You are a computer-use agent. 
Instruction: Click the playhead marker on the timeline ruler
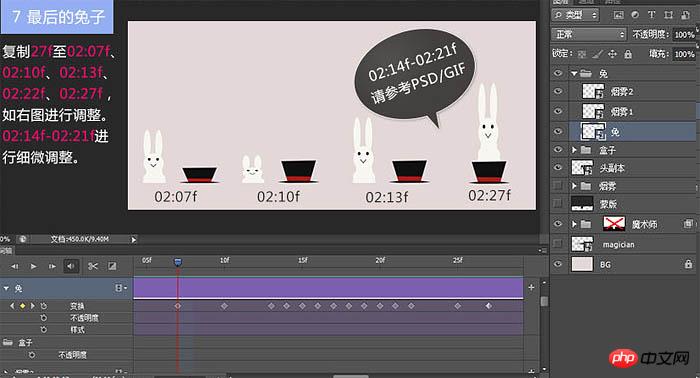click(x=178, y=262)
